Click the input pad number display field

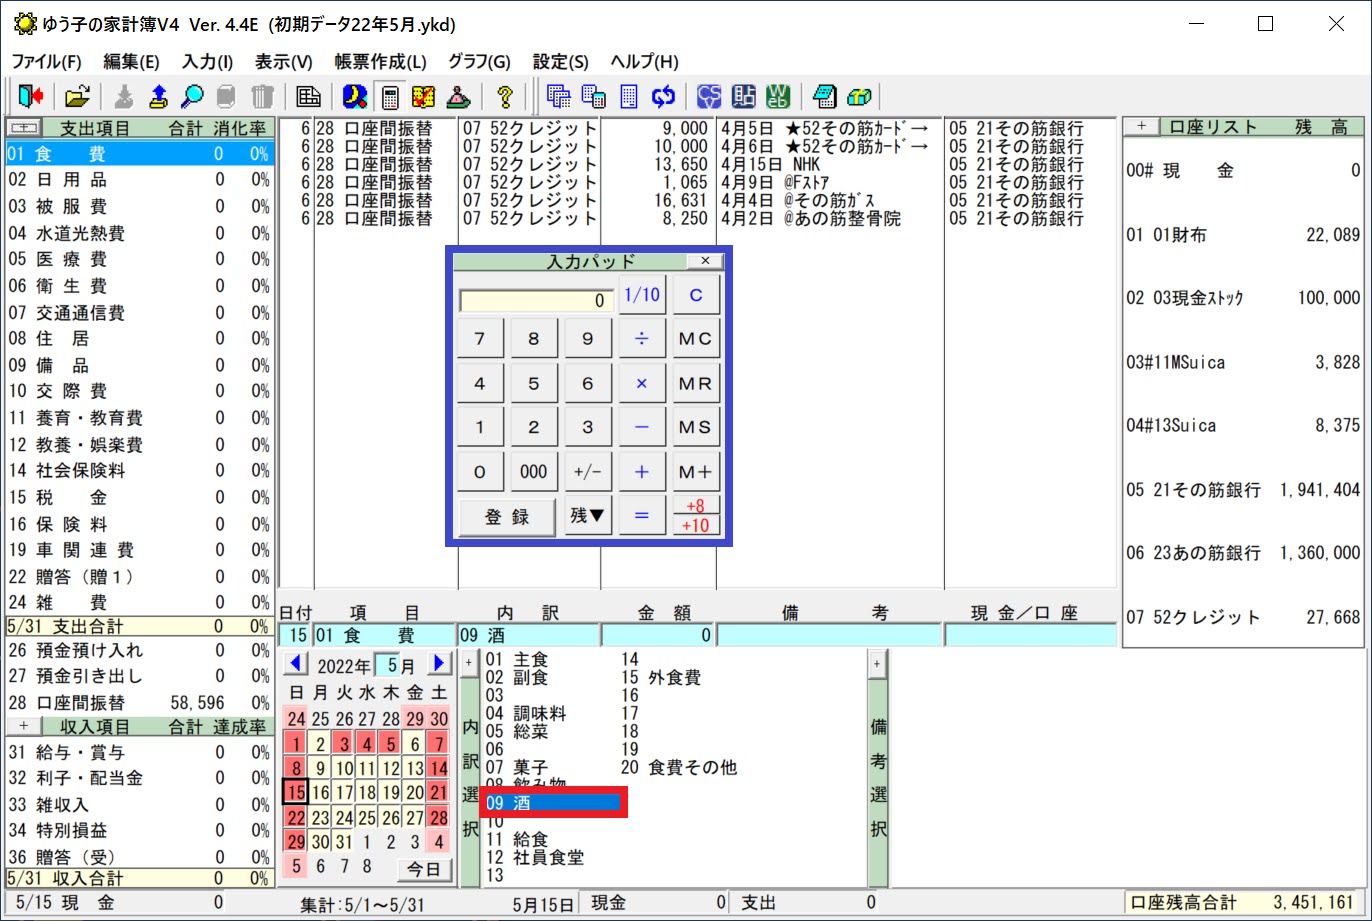pos(536,300)
